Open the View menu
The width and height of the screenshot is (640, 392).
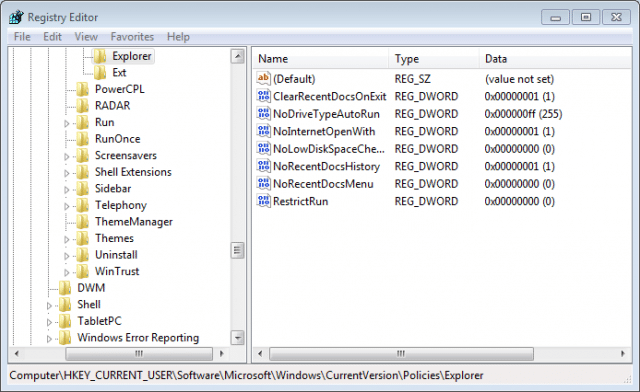click(x=86, y=37)
